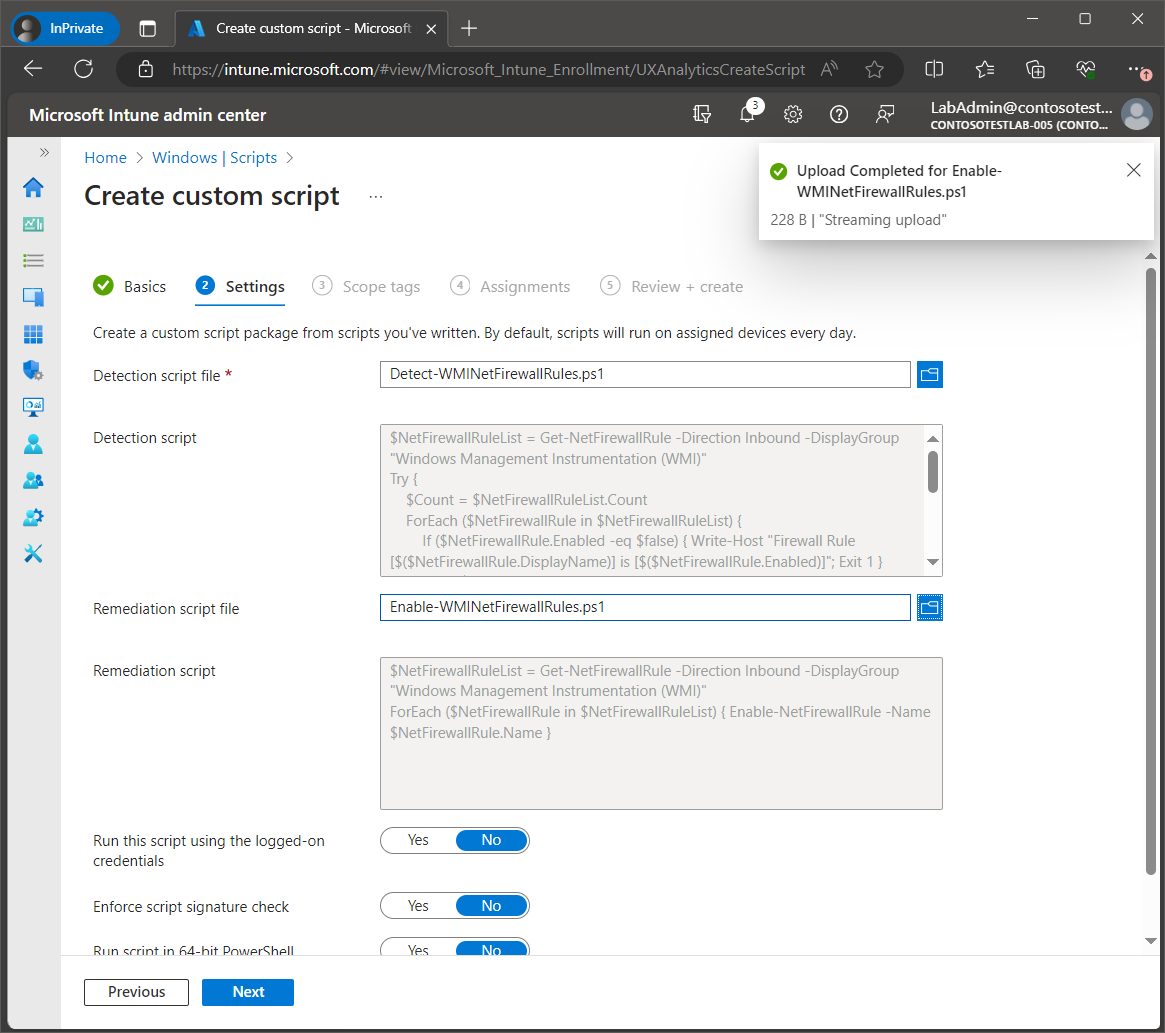The image size is (1165, 1033).
Task: Click page vertical scrollbar down arrow
Action: 1151,941
